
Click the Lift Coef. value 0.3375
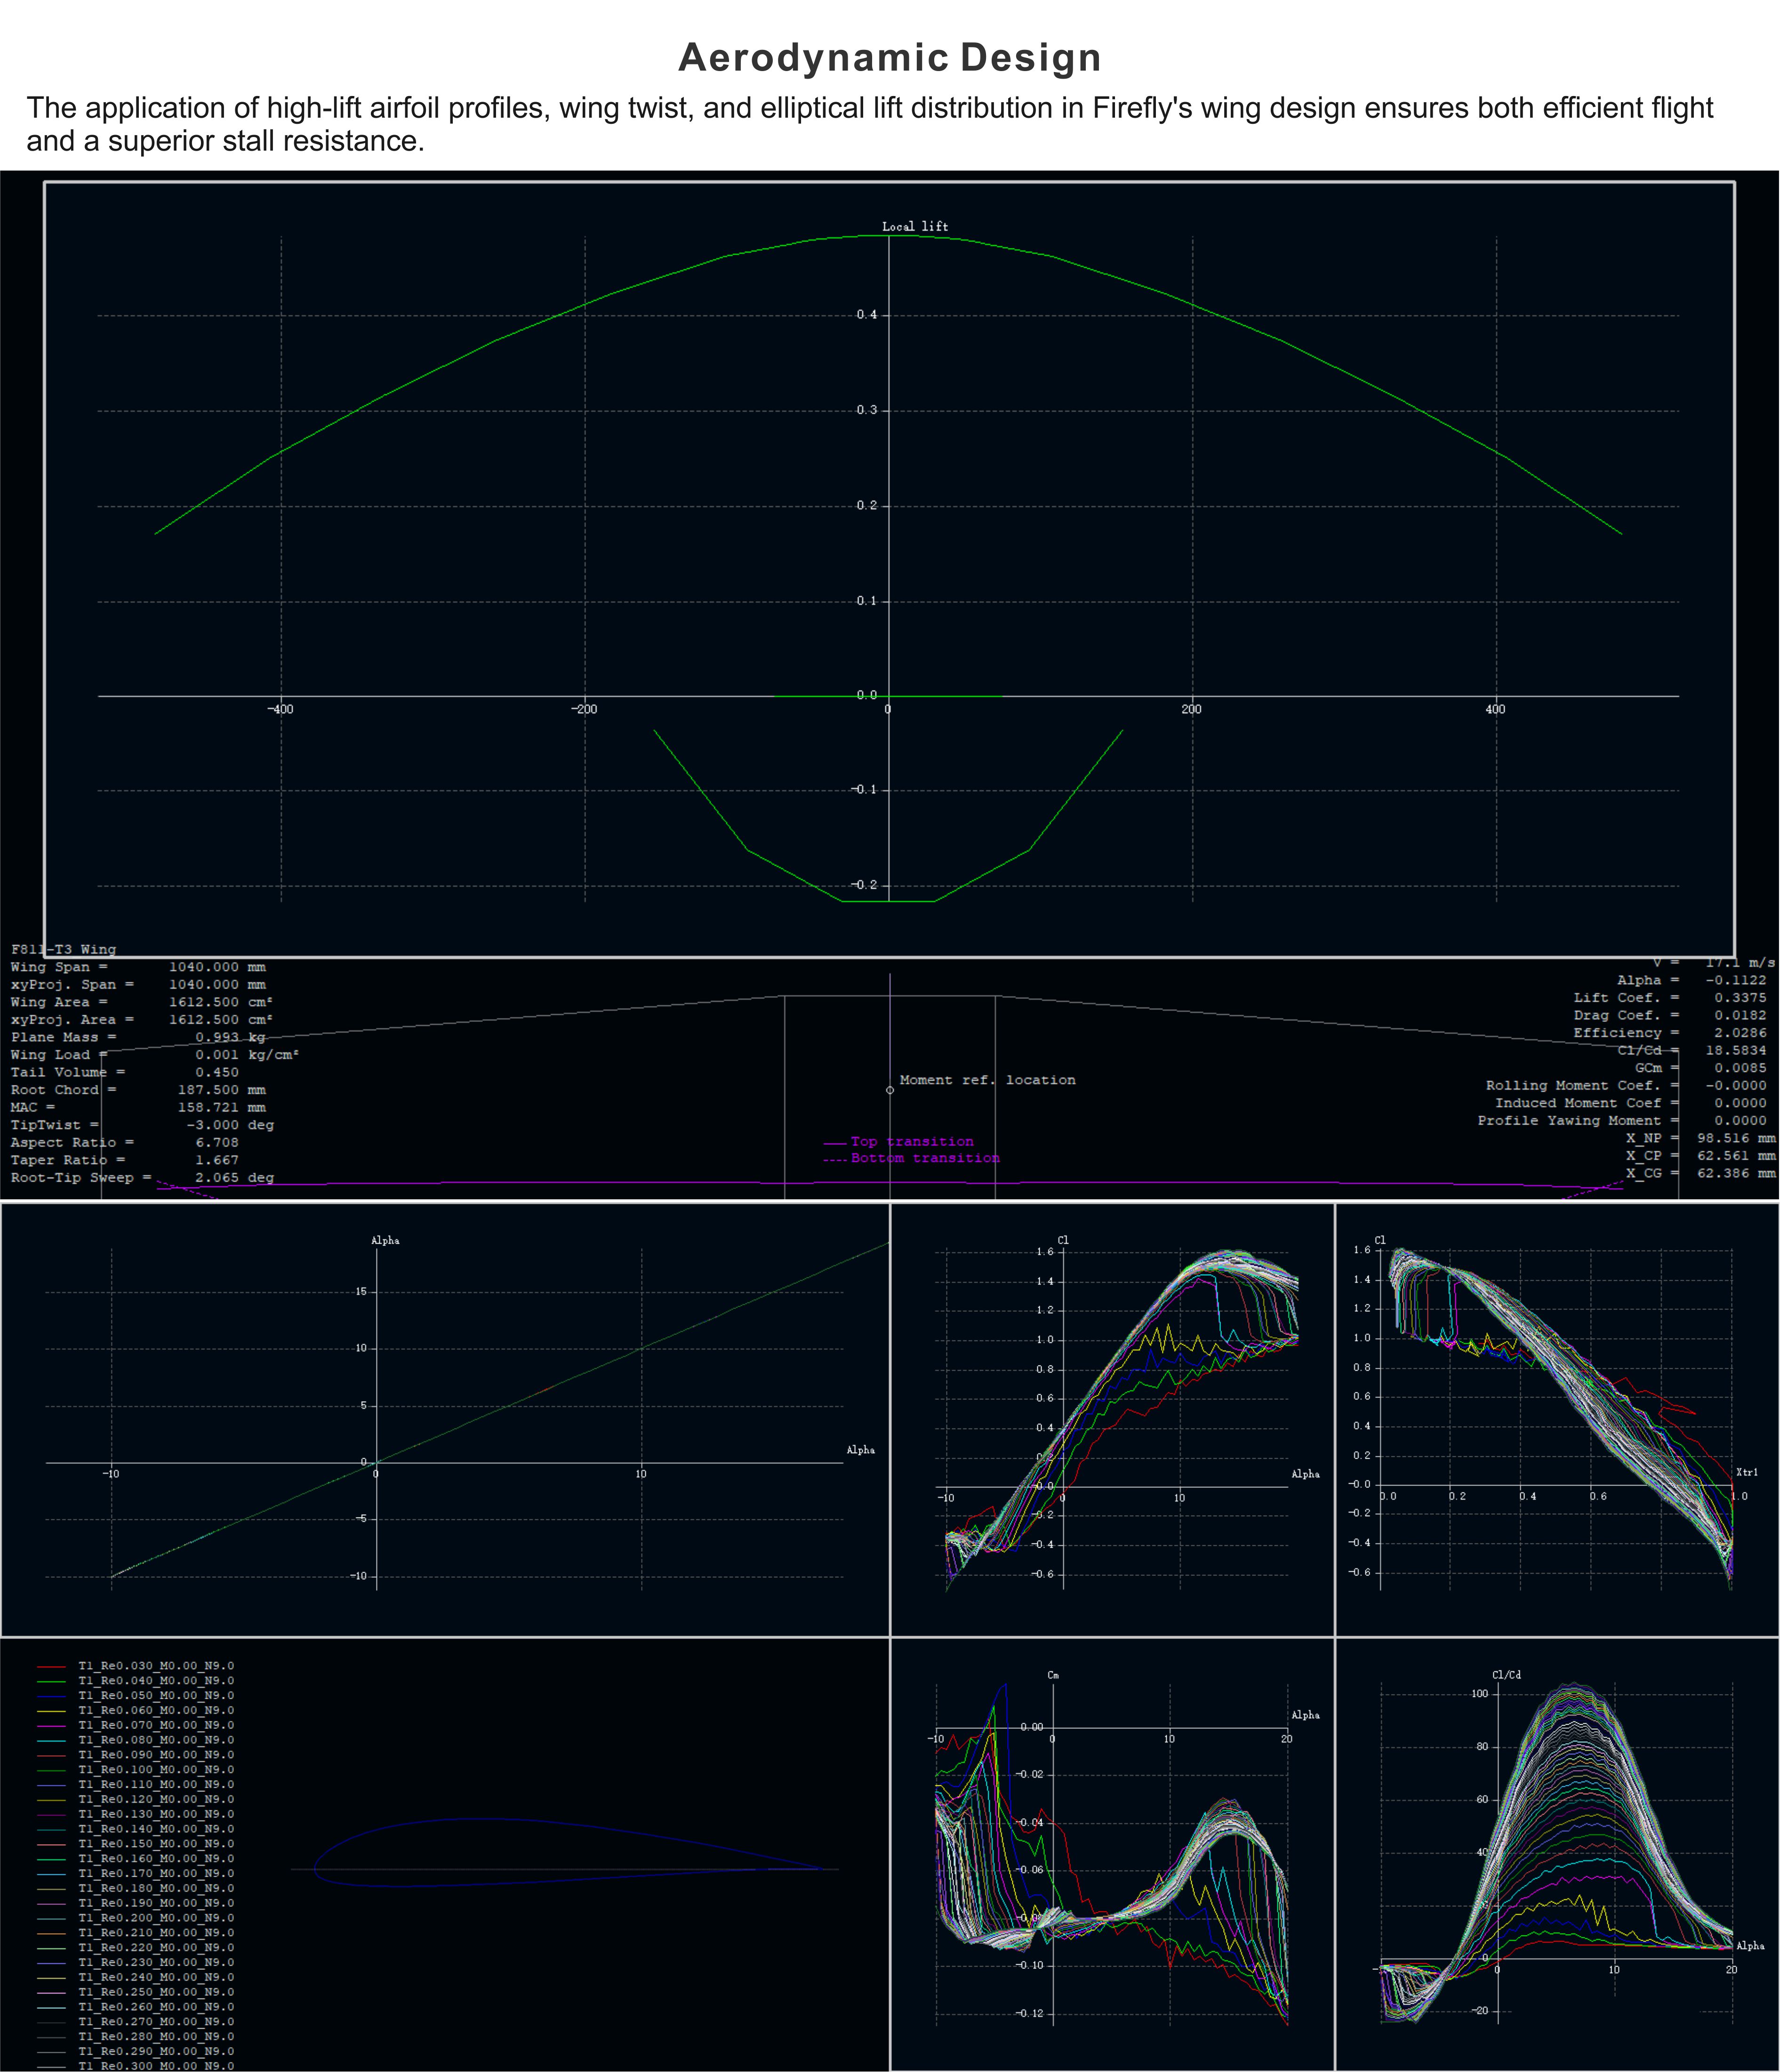[1740, 998]
